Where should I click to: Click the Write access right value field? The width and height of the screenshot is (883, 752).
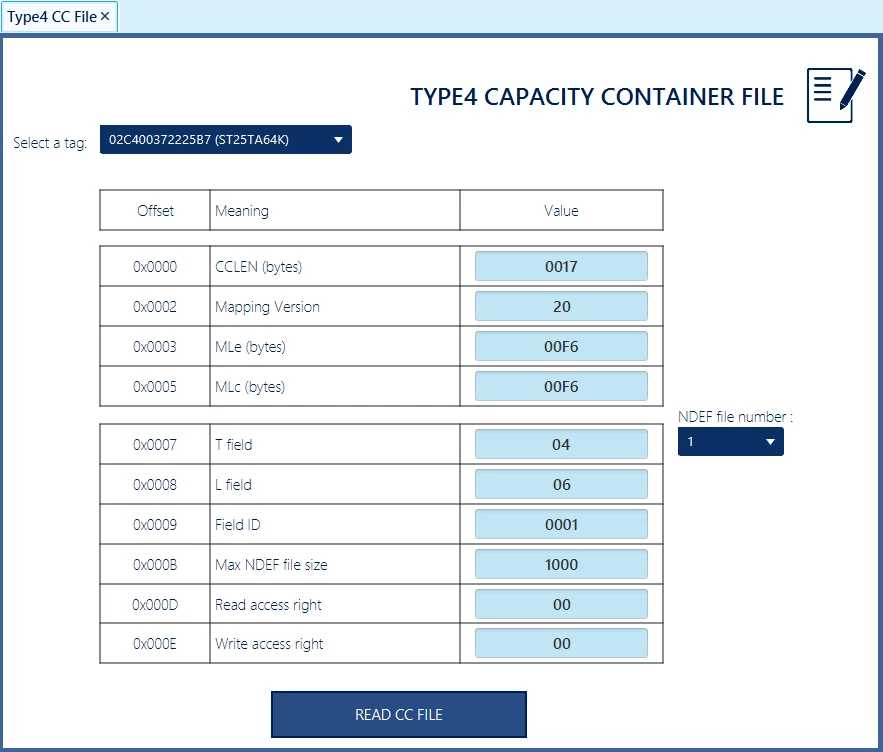(561, 643)
